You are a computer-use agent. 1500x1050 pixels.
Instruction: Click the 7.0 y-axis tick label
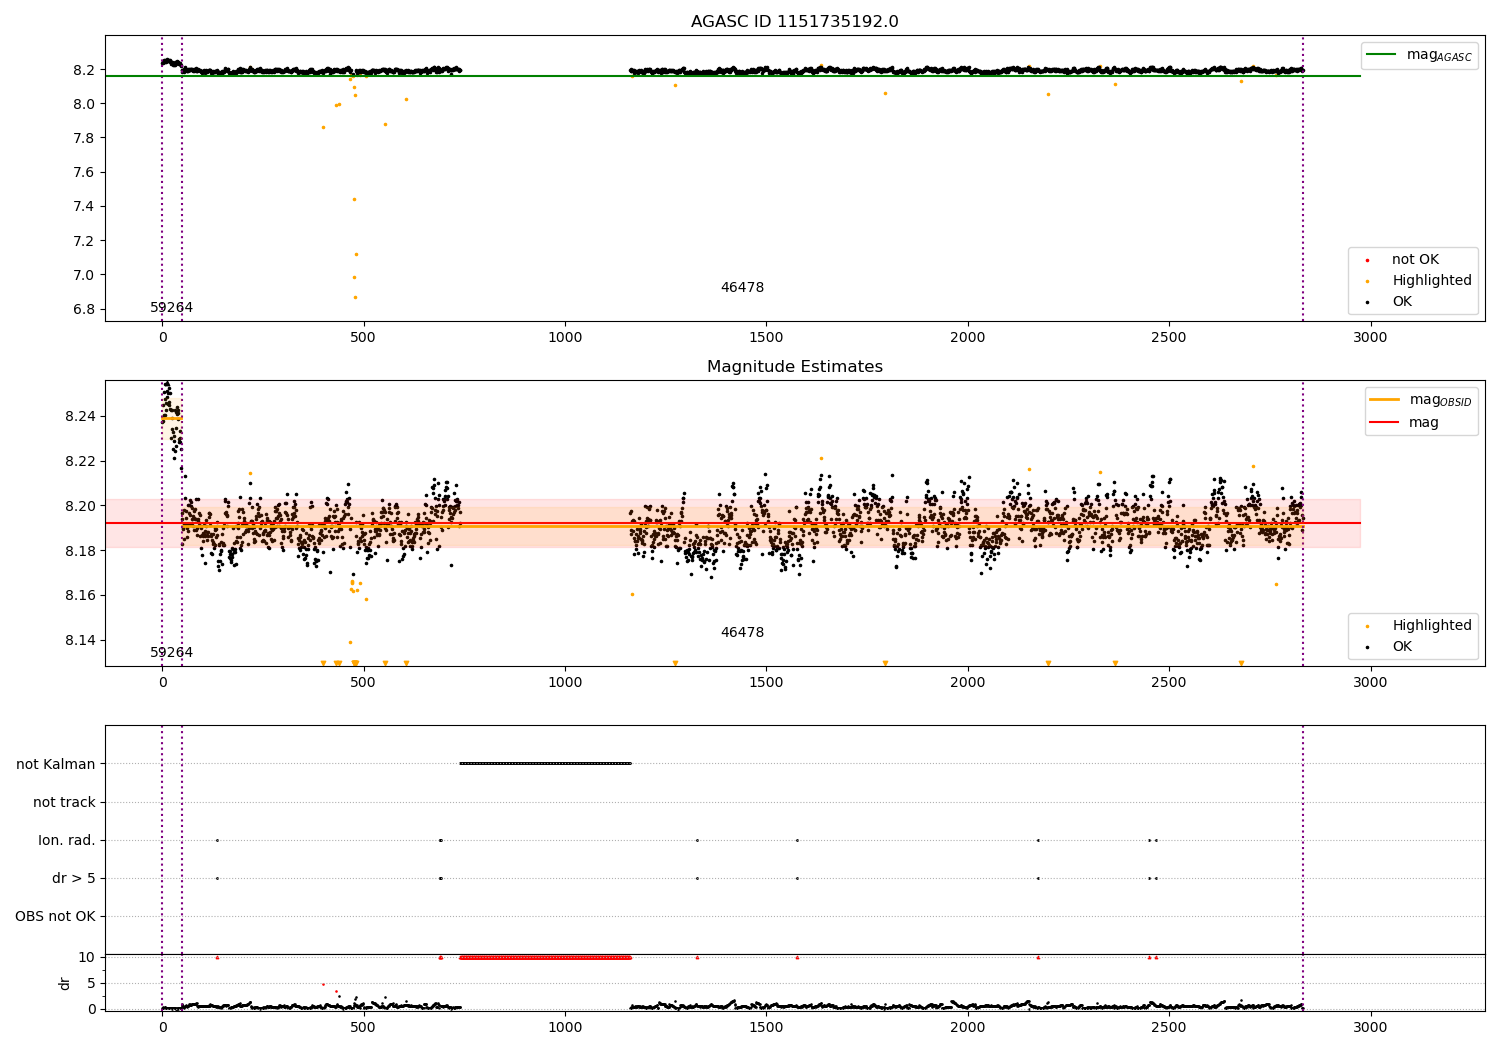[84, 275]
